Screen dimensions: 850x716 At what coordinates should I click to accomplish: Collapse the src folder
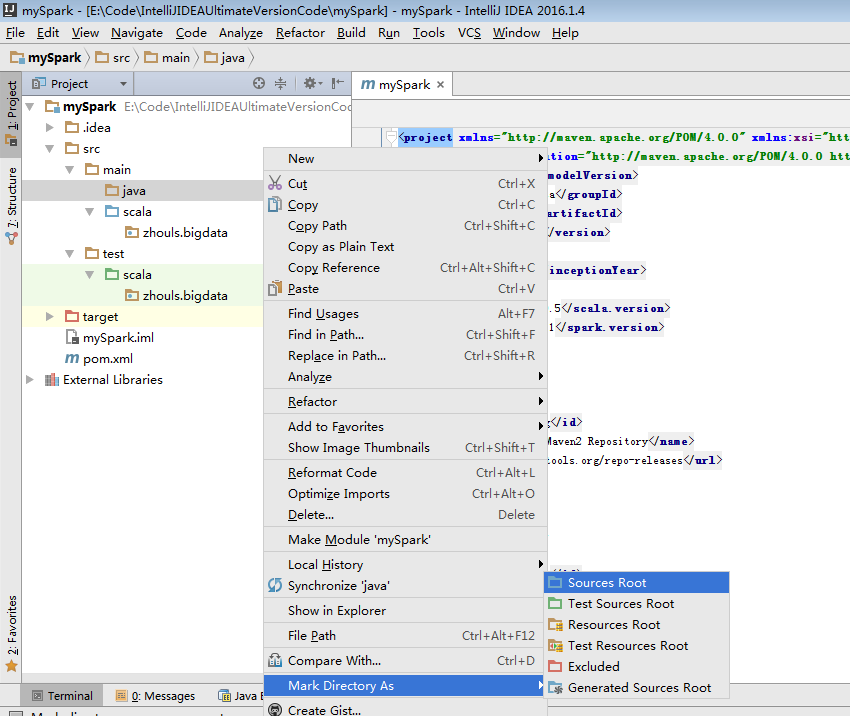(x=50, y=149)
